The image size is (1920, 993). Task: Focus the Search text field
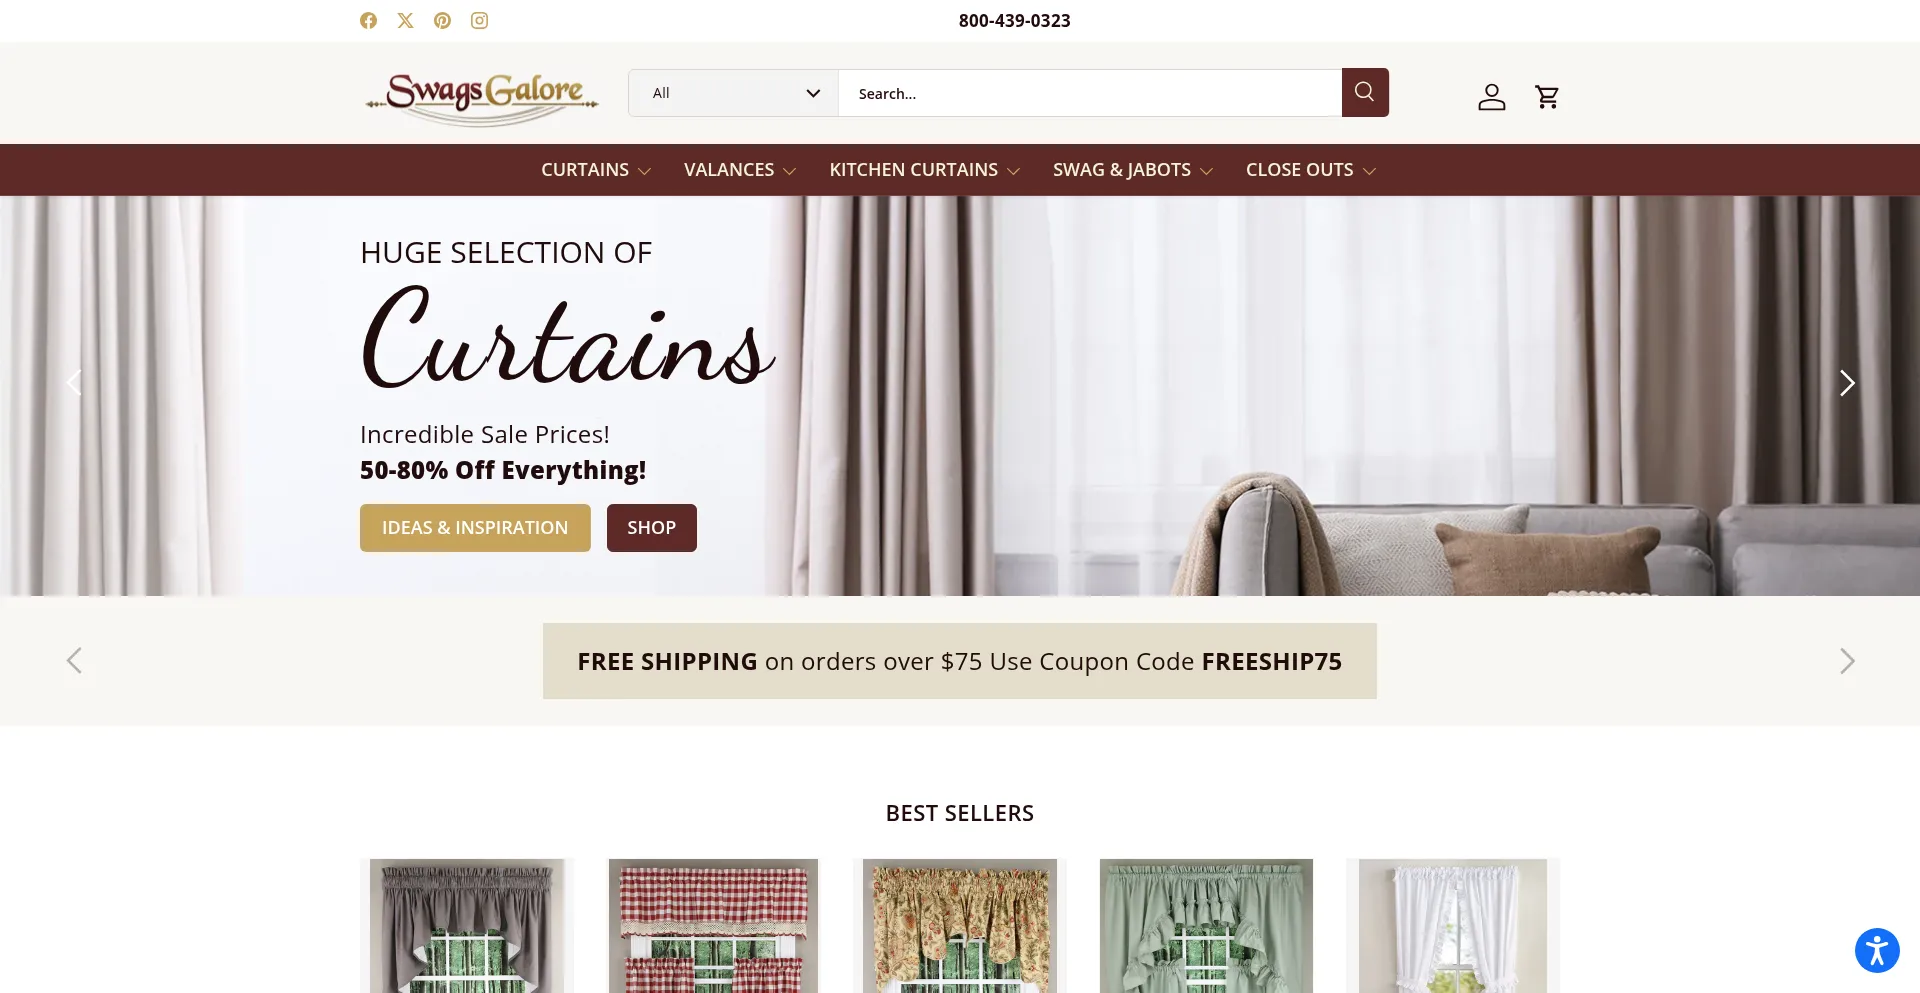point(1090,93)
